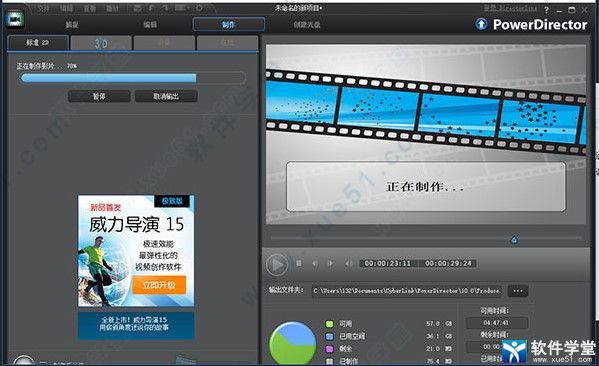This screenshot has height=366, width=599.
Task: Open the help question mark icon
Action: click(x=547, y=10)
